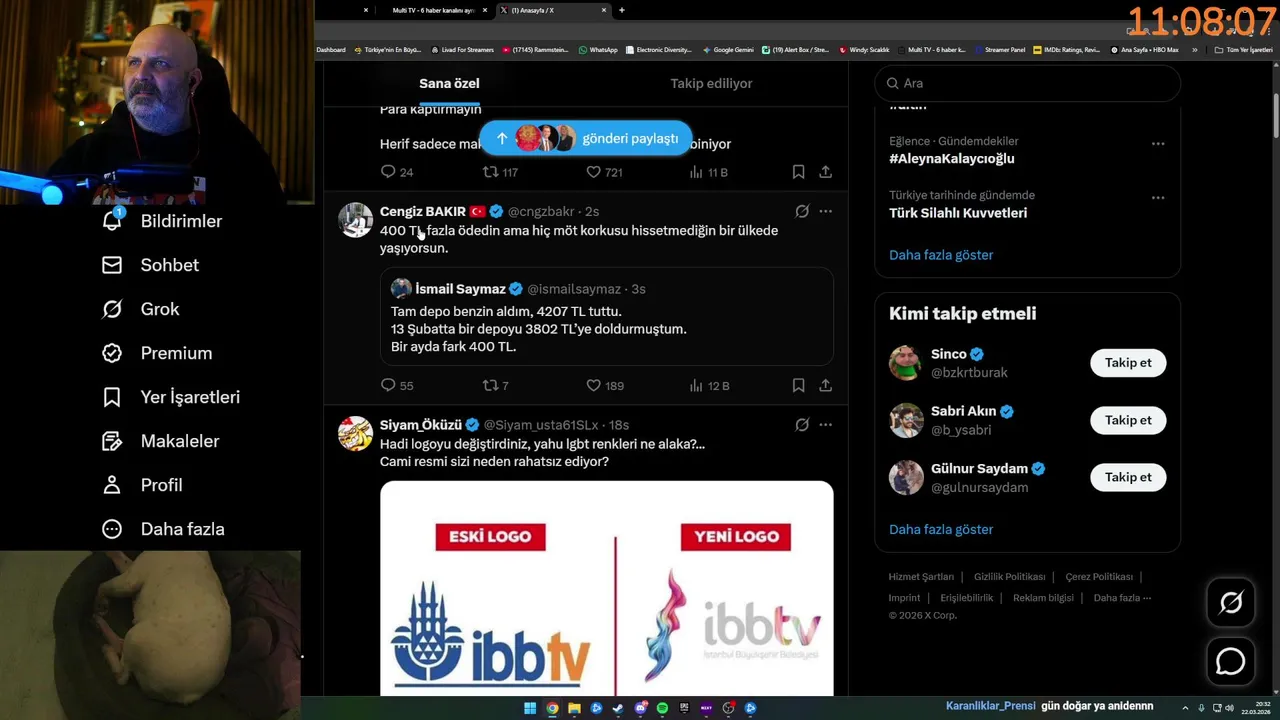
Task: Open Hizmet Şartları link
Action: click(921, 577)
